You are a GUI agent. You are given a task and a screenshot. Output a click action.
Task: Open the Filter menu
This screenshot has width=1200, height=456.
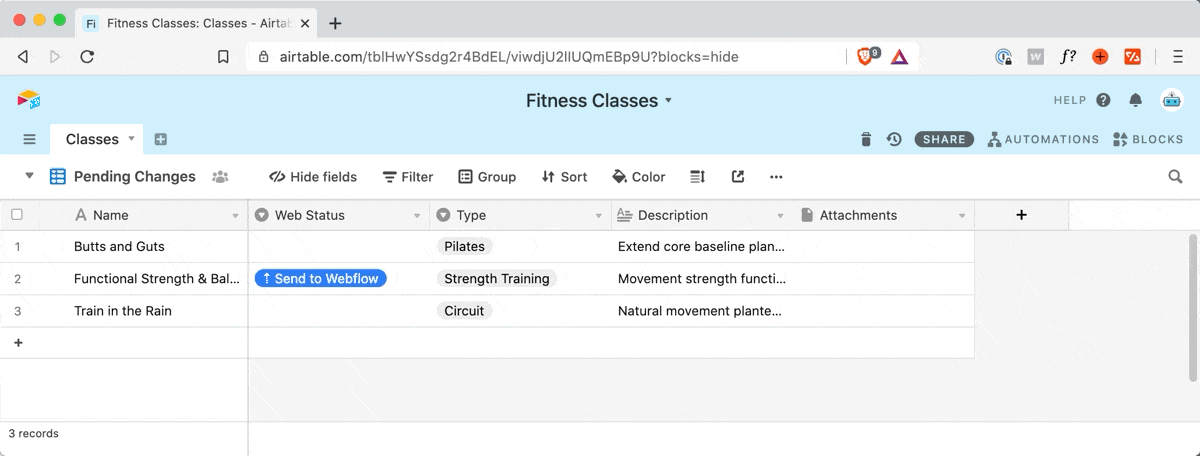click(x=408, y=177)
